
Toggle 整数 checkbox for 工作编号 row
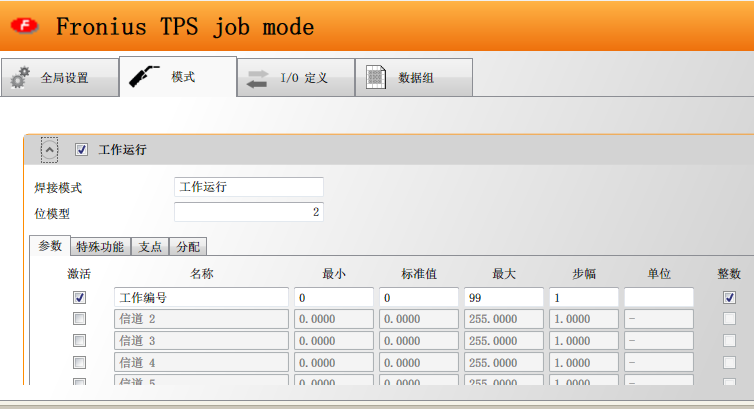(729, 297)
